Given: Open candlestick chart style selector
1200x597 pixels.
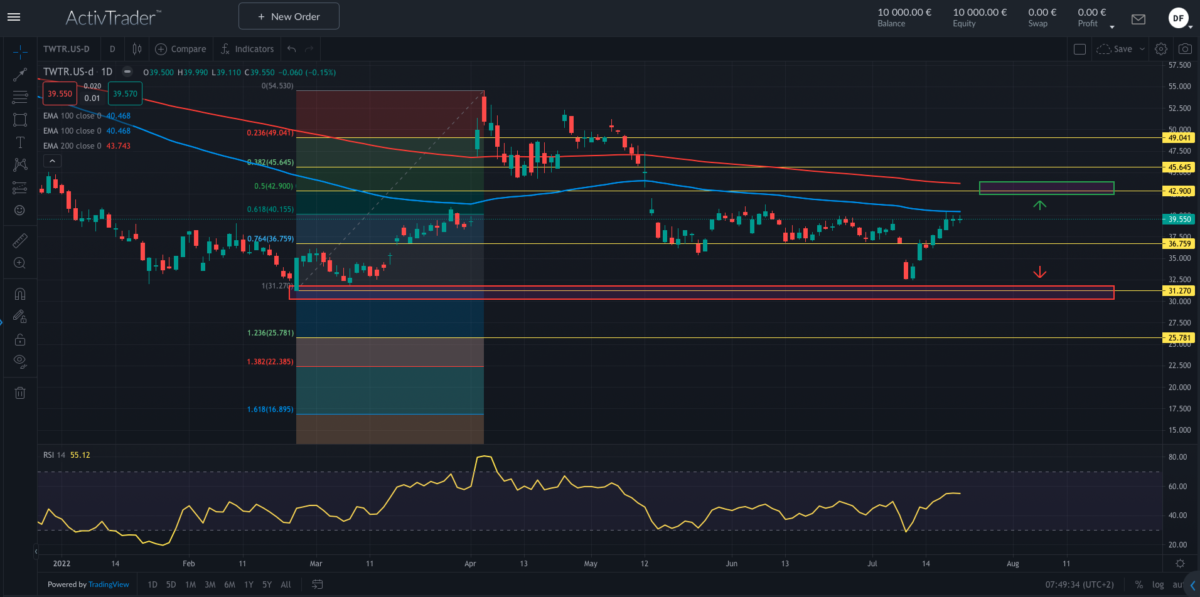Looking at the screenshot, I should [x=137, y=48].
